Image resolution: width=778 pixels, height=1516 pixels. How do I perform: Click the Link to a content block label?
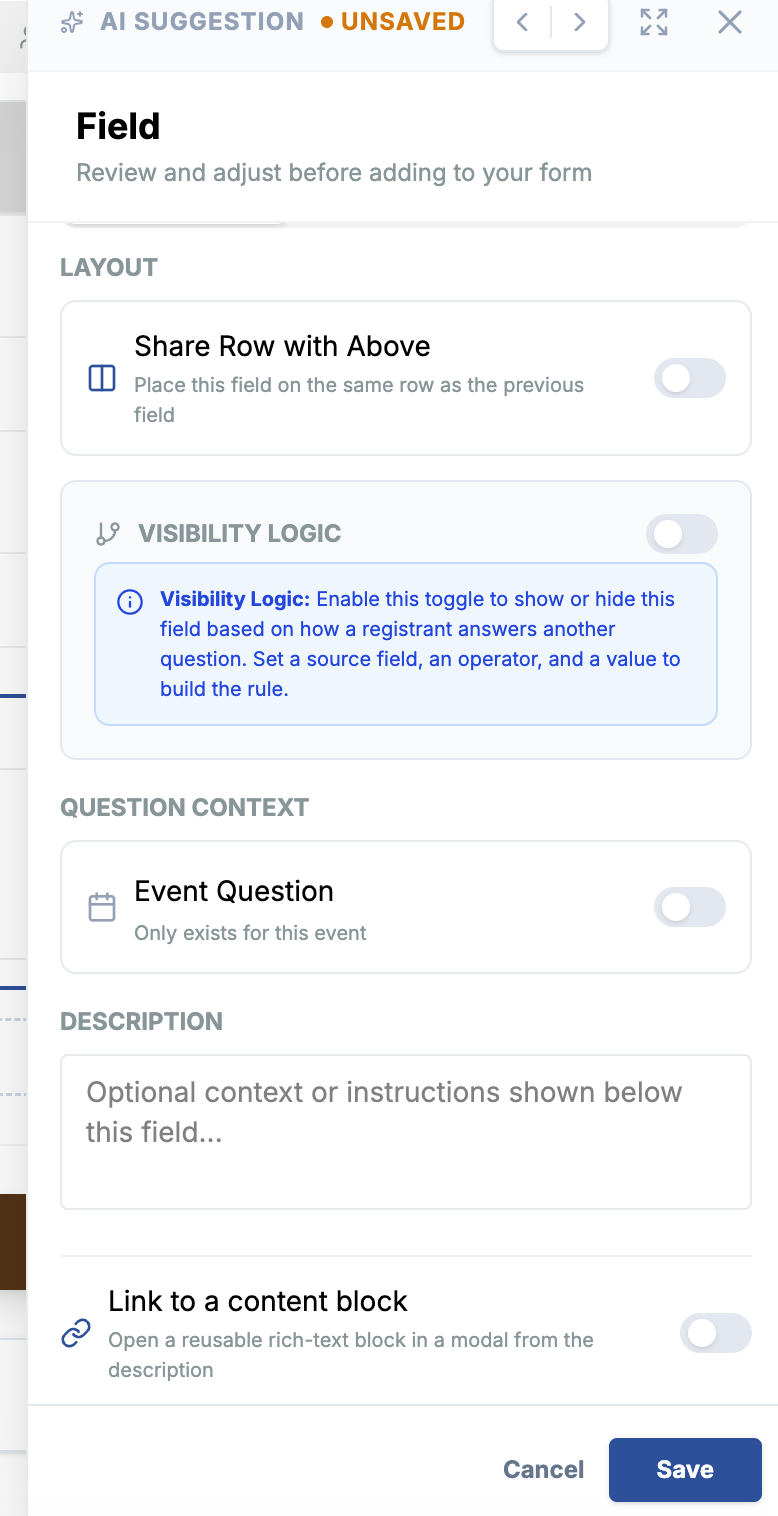point(258,1301)
